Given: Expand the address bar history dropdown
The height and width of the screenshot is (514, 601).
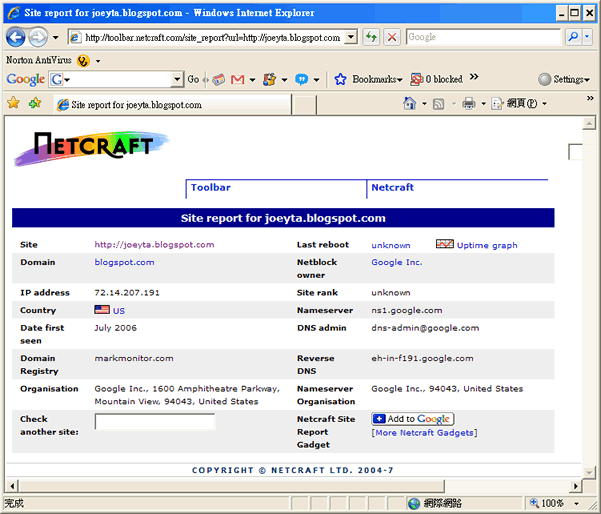Looking at the screenshot, I should click(x=351, y=37).
